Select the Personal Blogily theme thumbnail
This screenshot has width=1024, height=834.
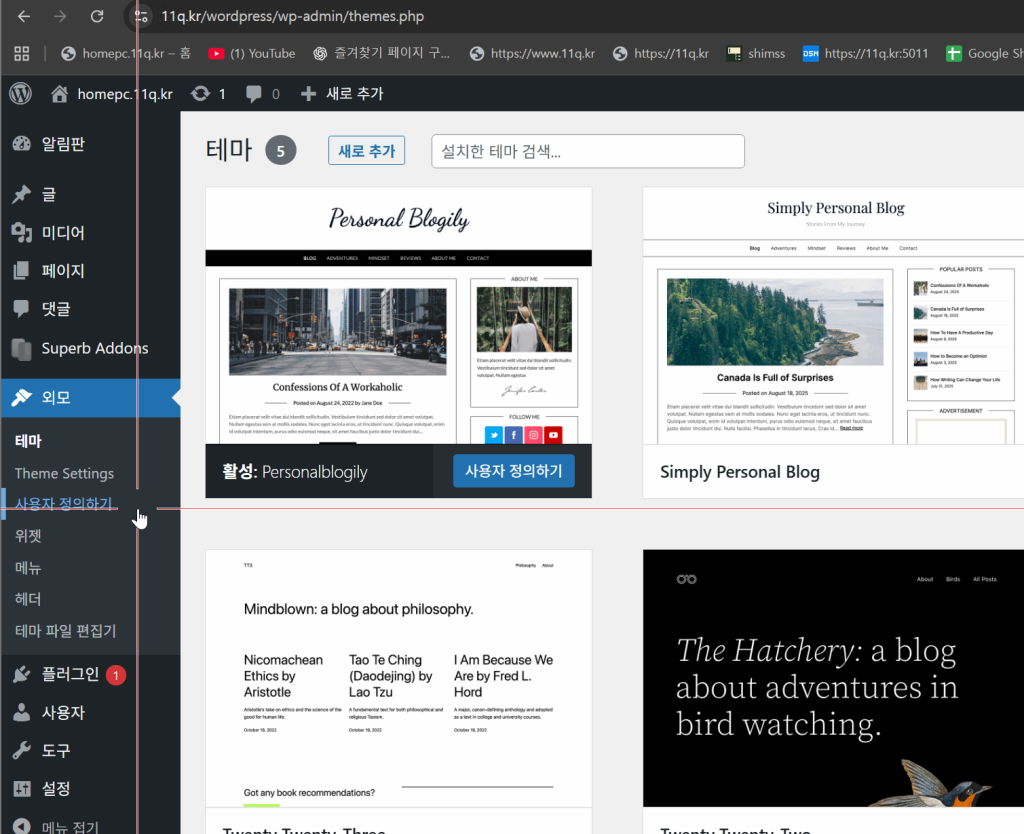pyautogui.click(x=398, y=316)
